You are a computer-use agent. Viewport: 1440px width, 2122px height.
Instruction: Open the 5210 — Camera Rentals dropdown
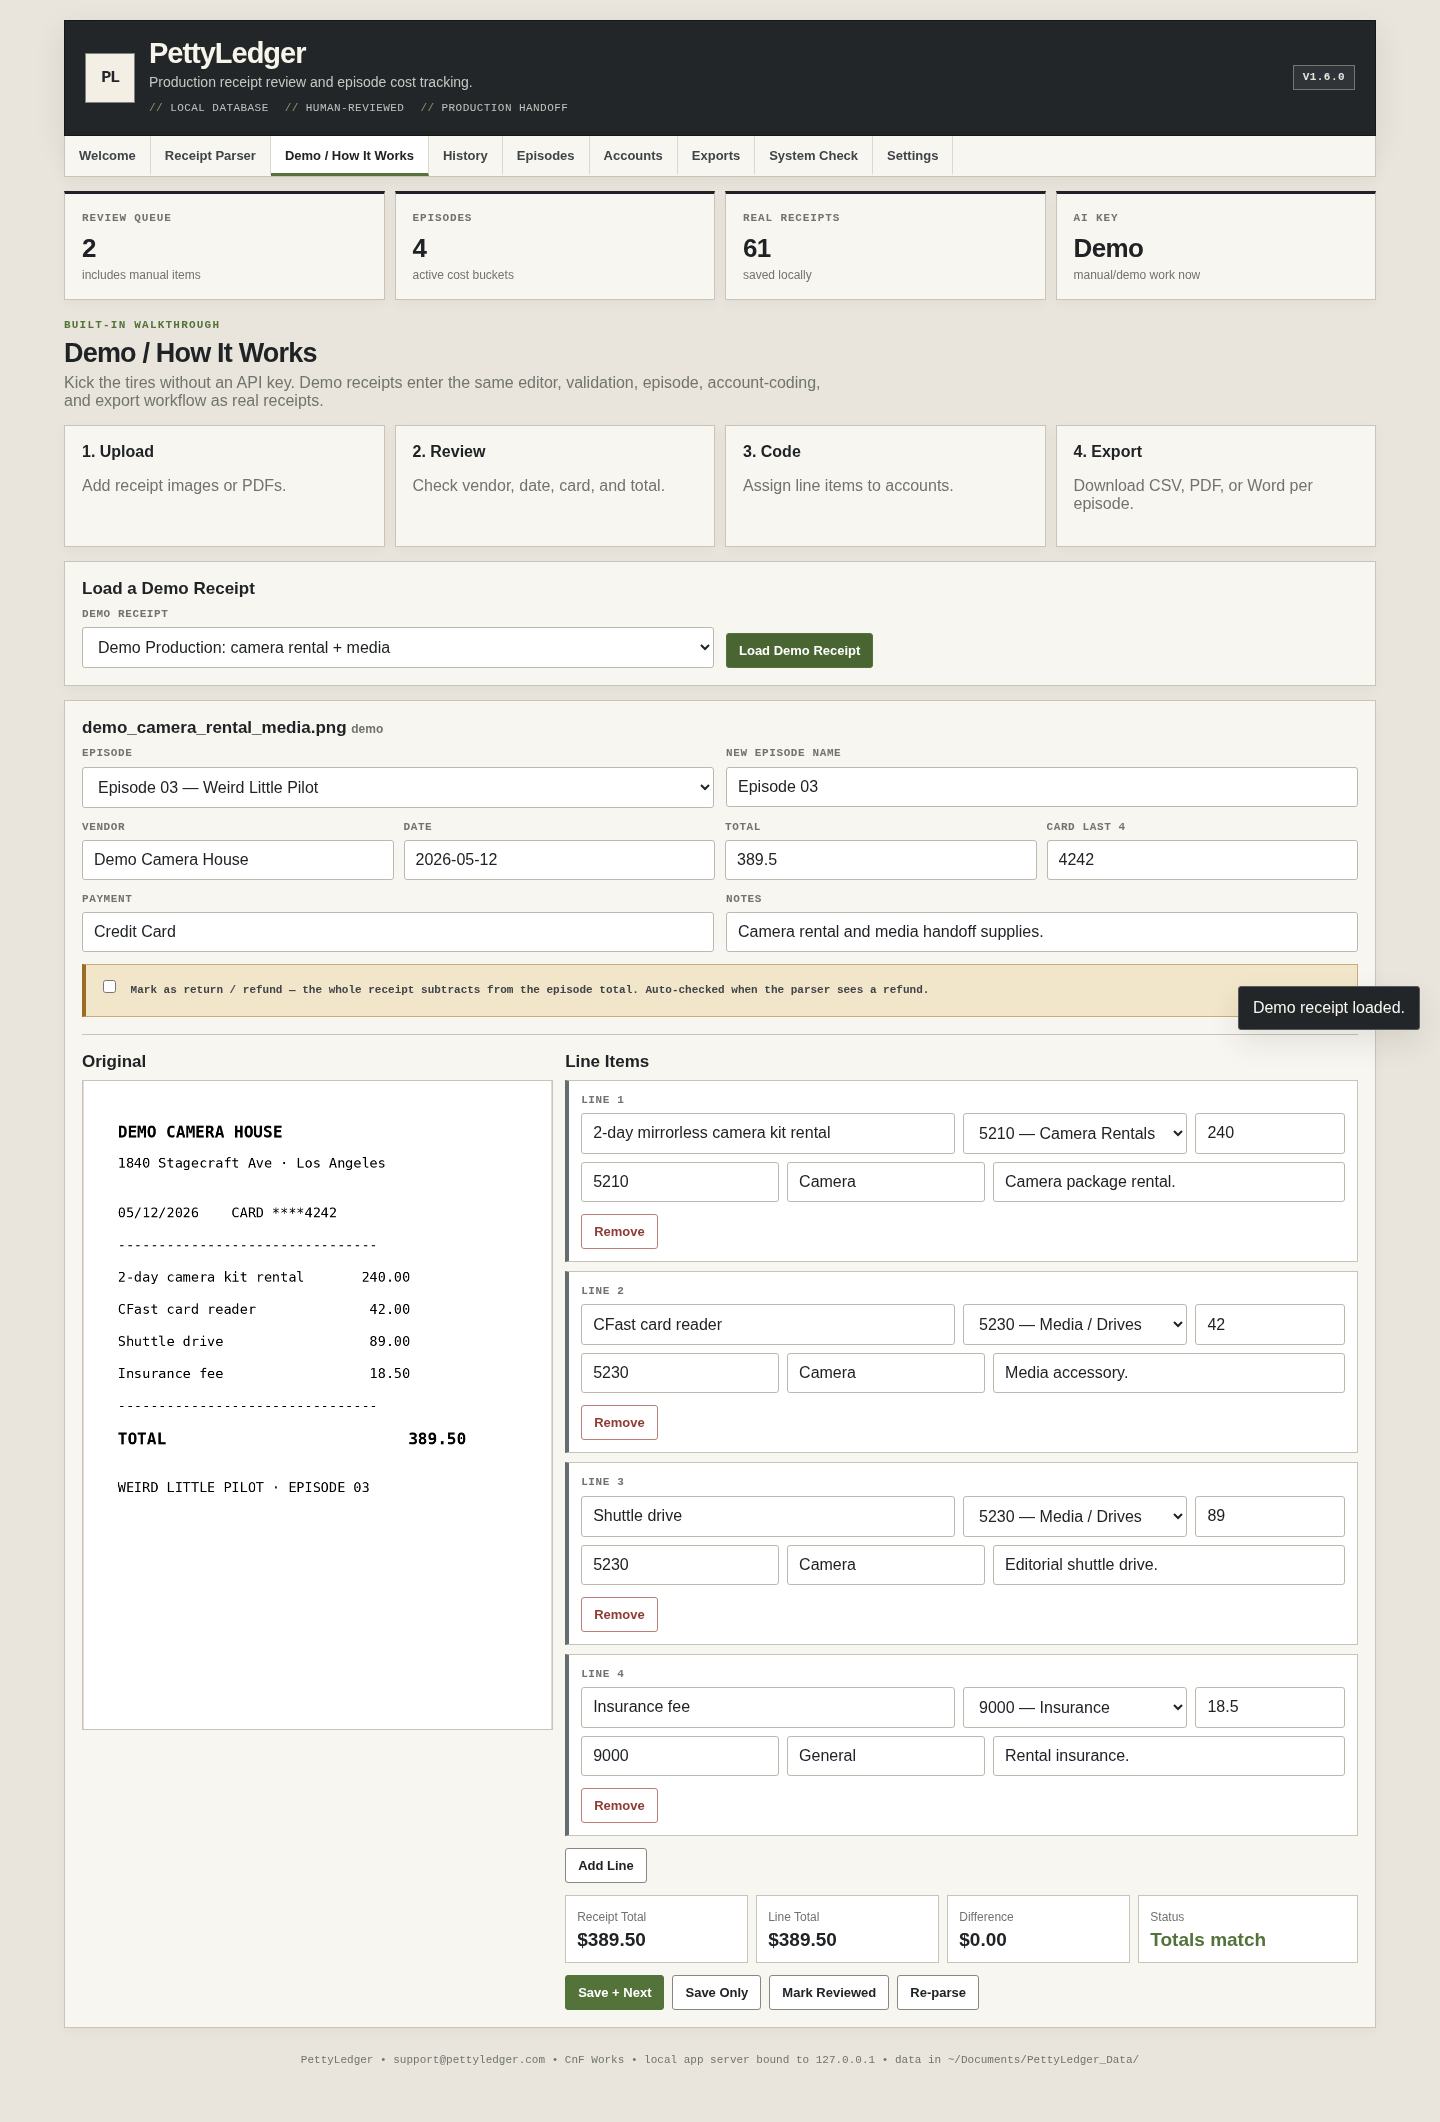(x=1075, y=1133)
